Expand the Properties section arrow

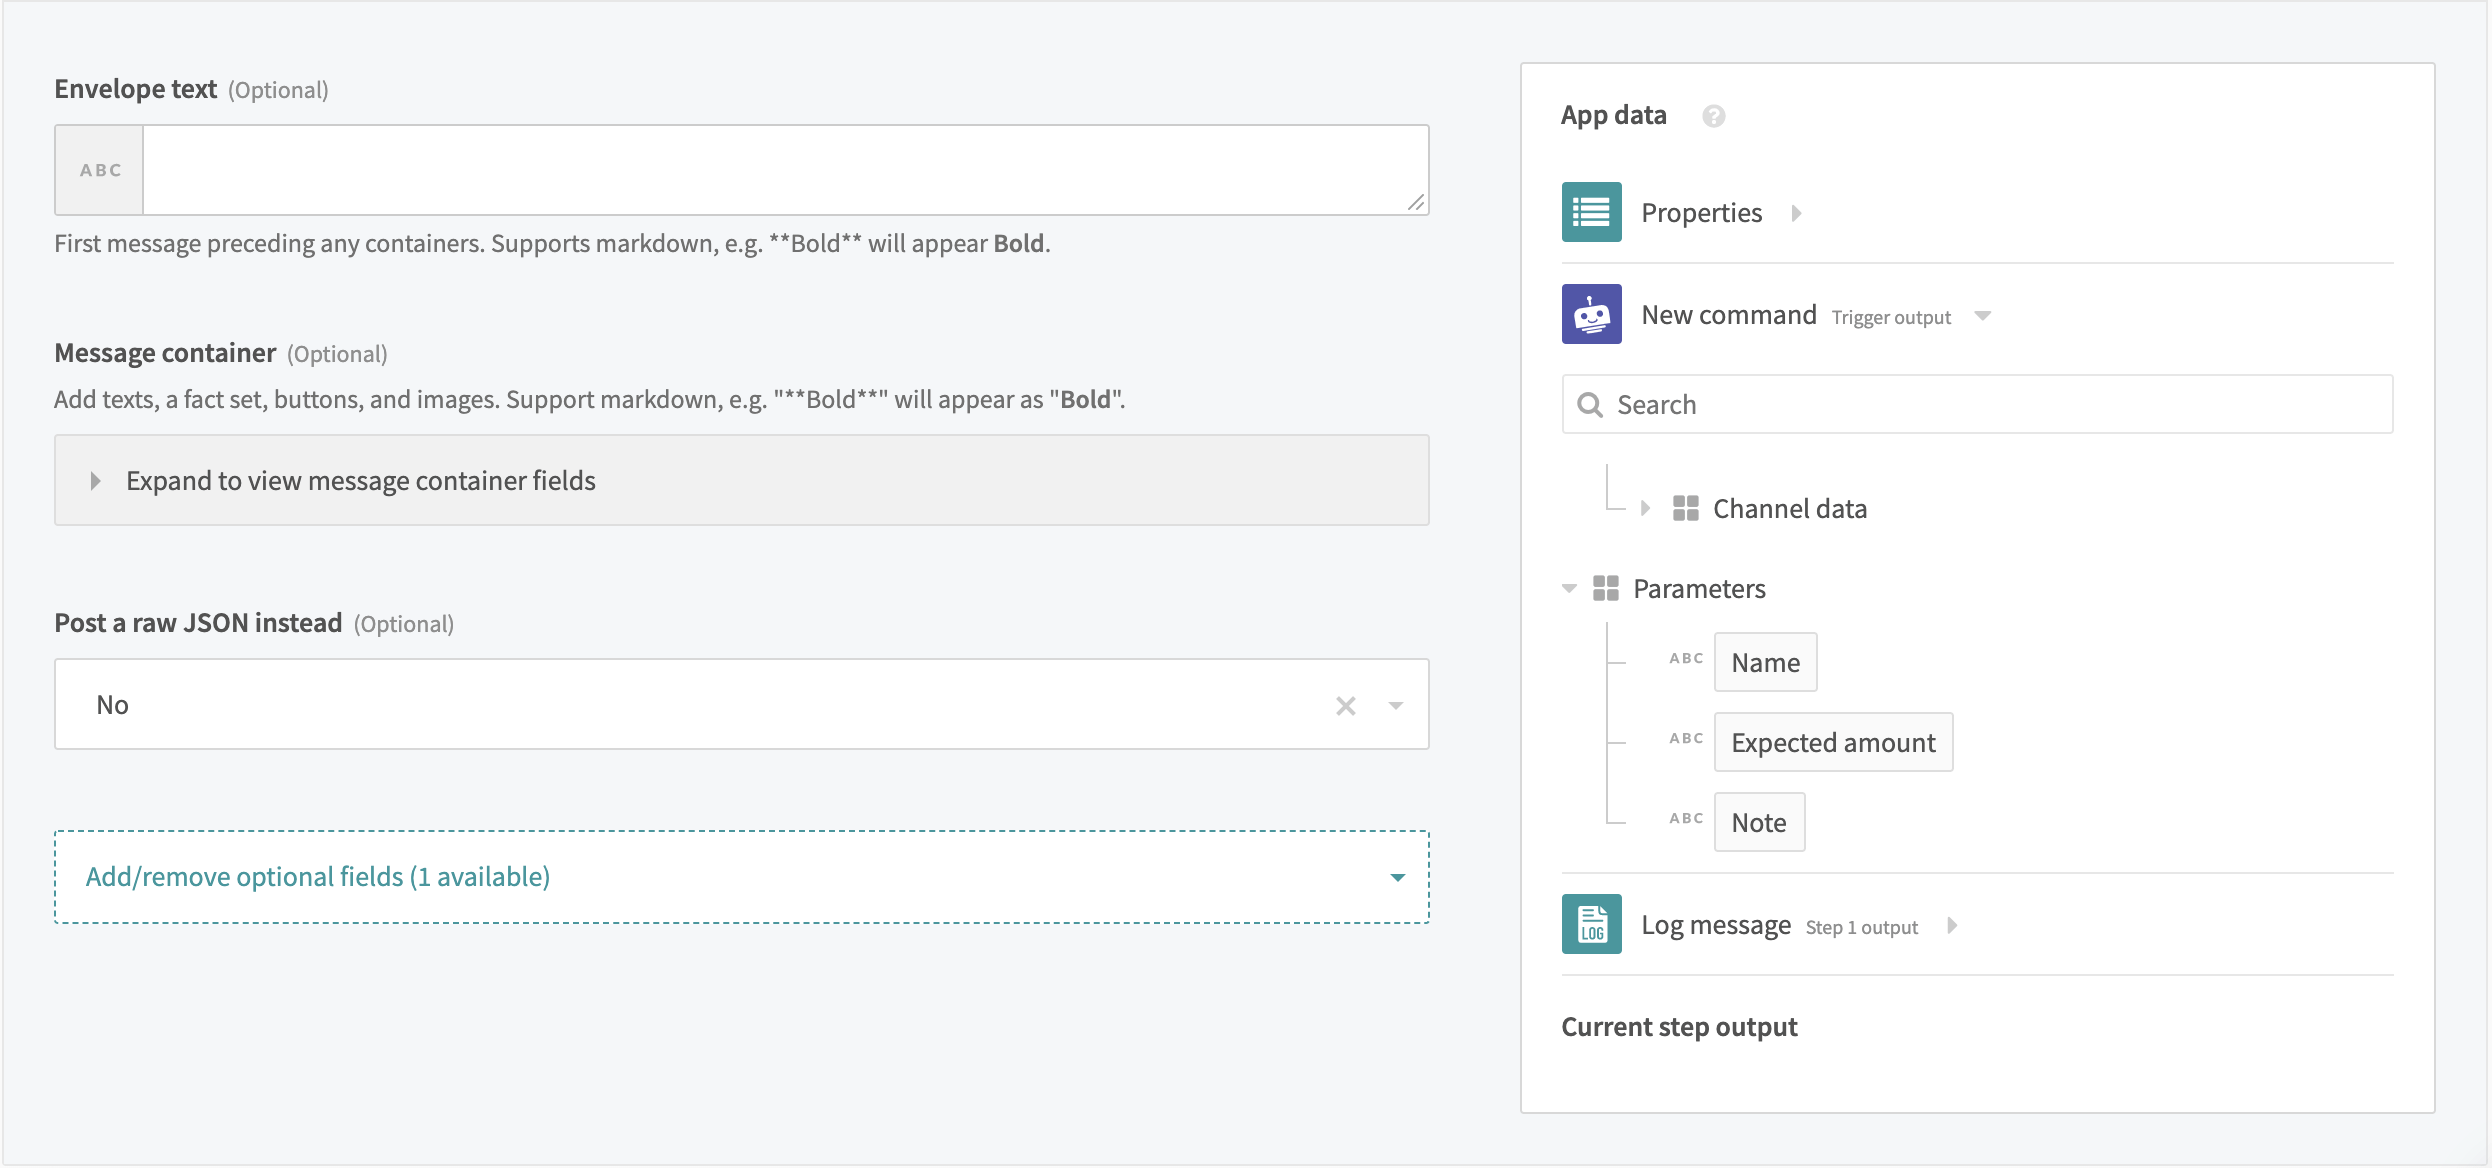1796,213
